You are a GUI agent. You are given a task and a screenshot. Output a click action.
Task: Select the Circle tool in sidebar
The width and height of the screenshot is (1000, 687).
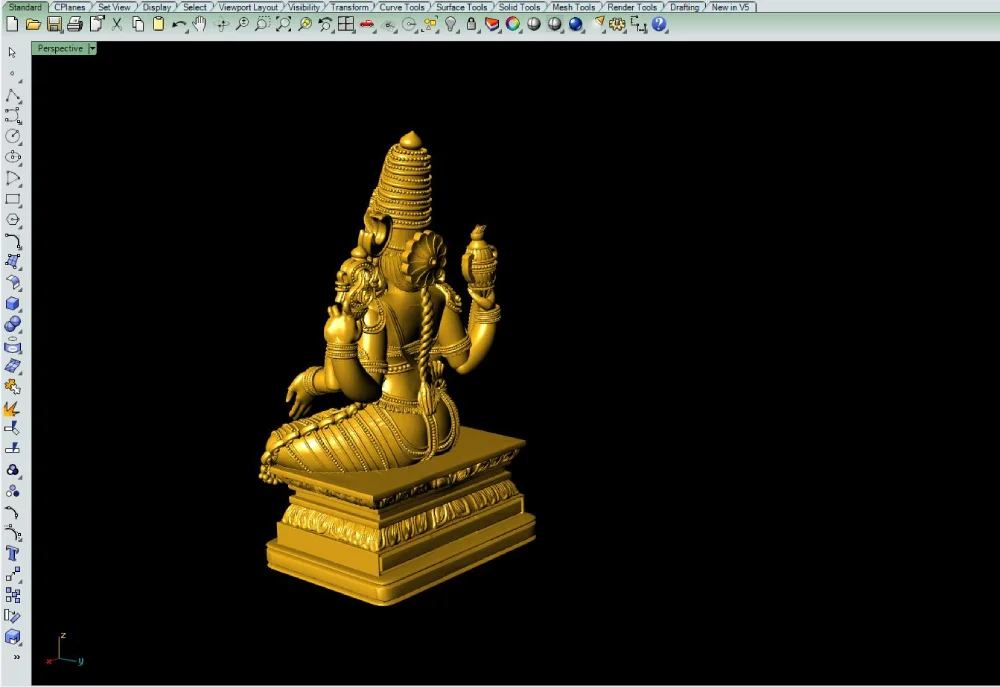(x=12, y=136)
